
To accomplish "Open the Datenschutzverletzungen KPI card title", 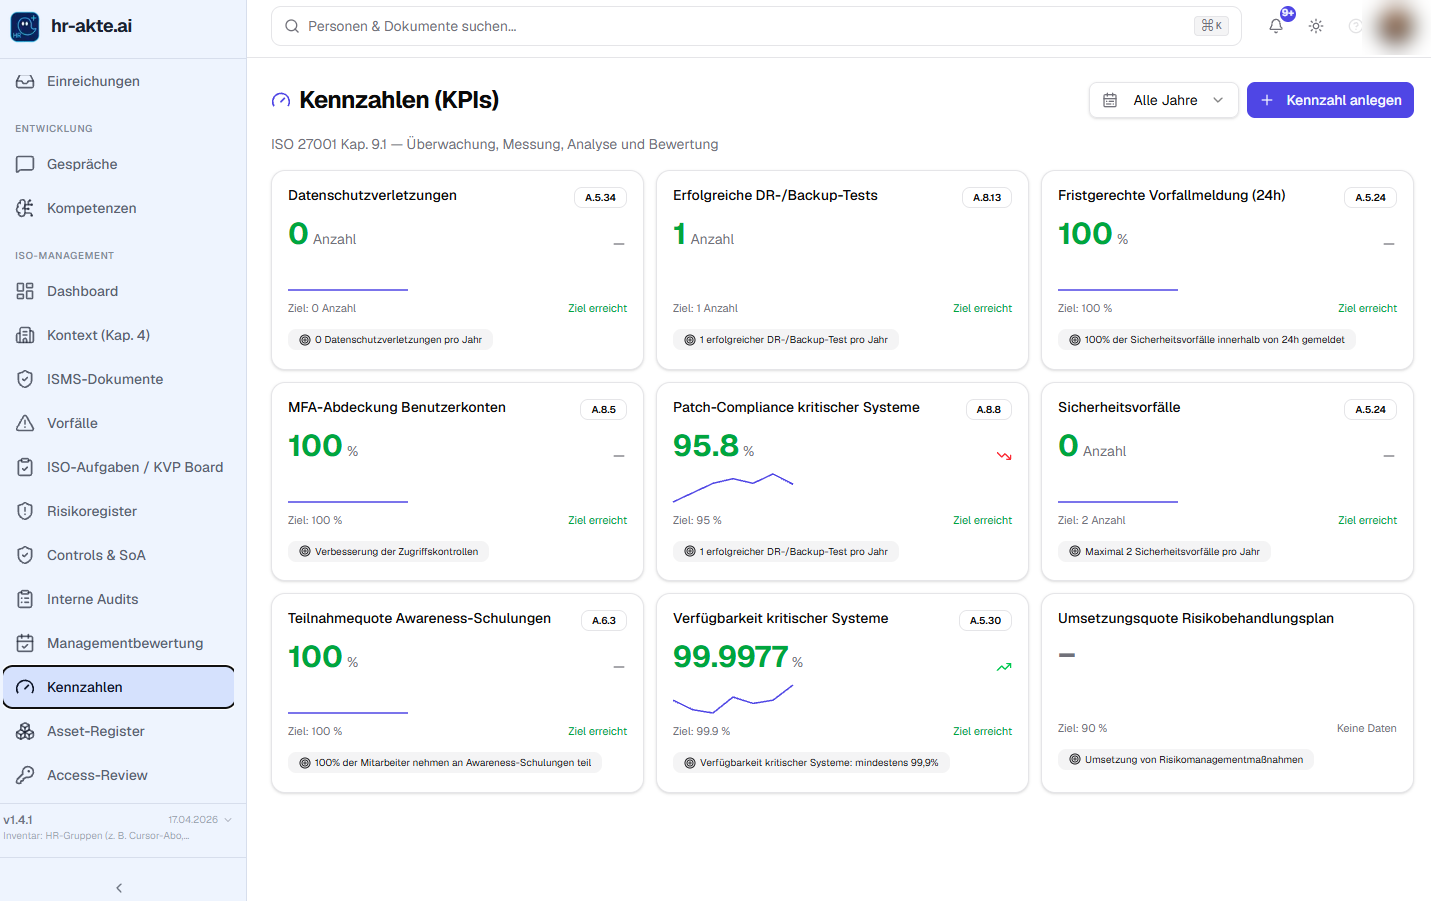I will pos(372,195).
